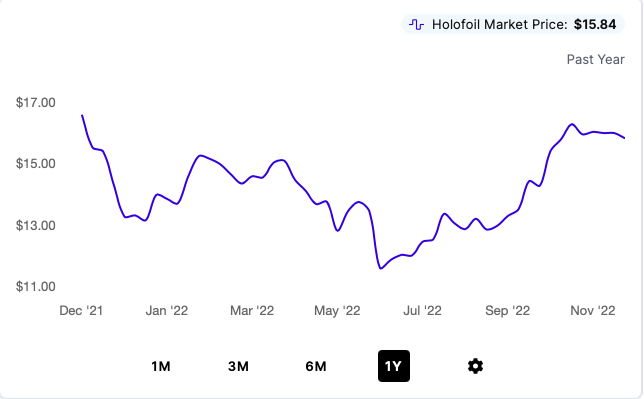Choose the 6M time range

pyautogui.click(x=316, y=366)
